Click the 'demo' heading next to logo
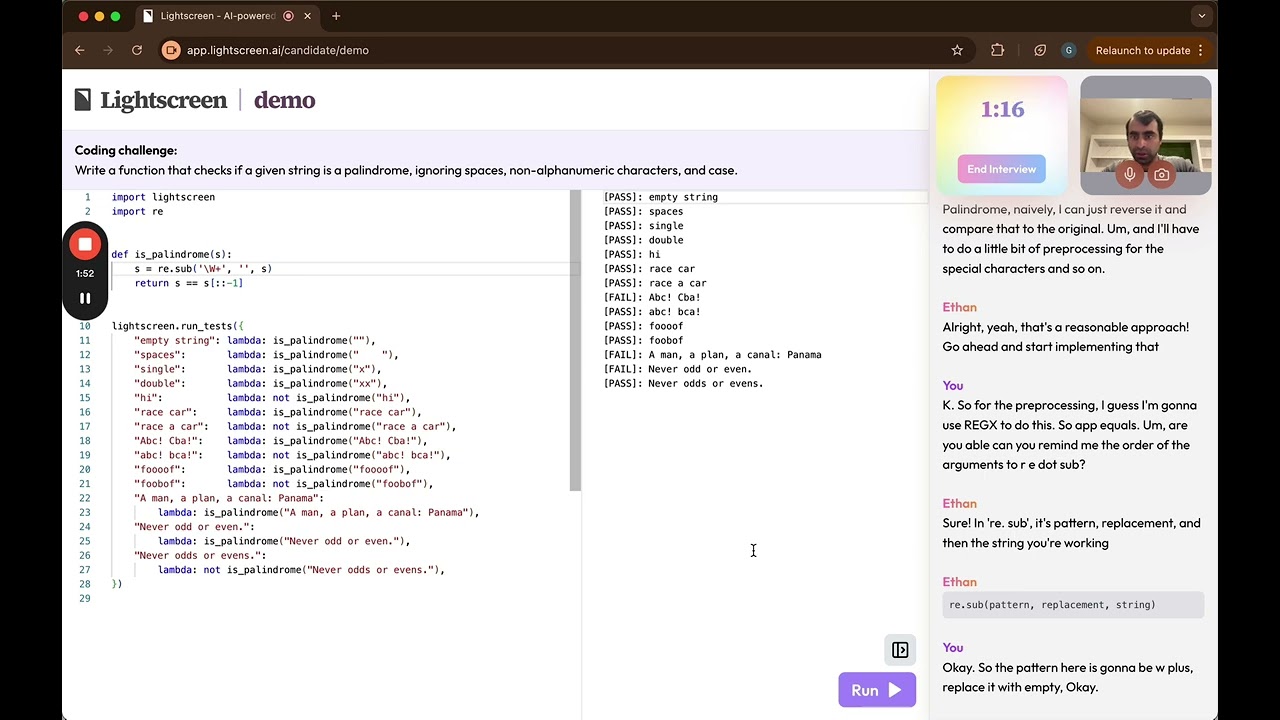This screenshot has height=720, width=1280. 284,100
